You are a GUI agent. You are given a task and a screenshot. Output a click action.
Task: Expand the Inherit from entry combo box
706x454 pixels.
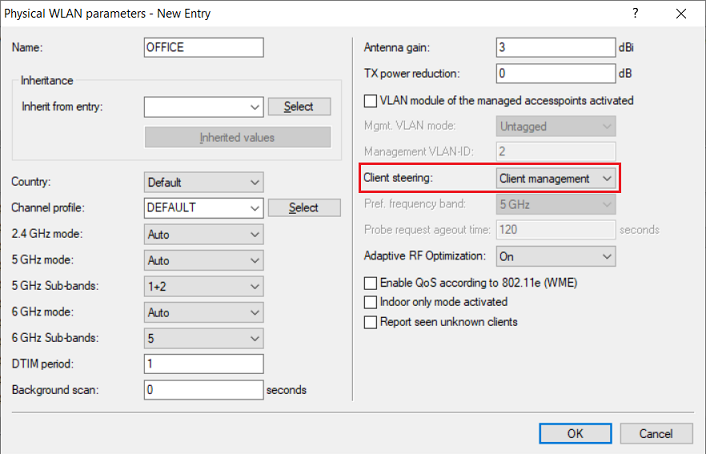pos(203,106)
